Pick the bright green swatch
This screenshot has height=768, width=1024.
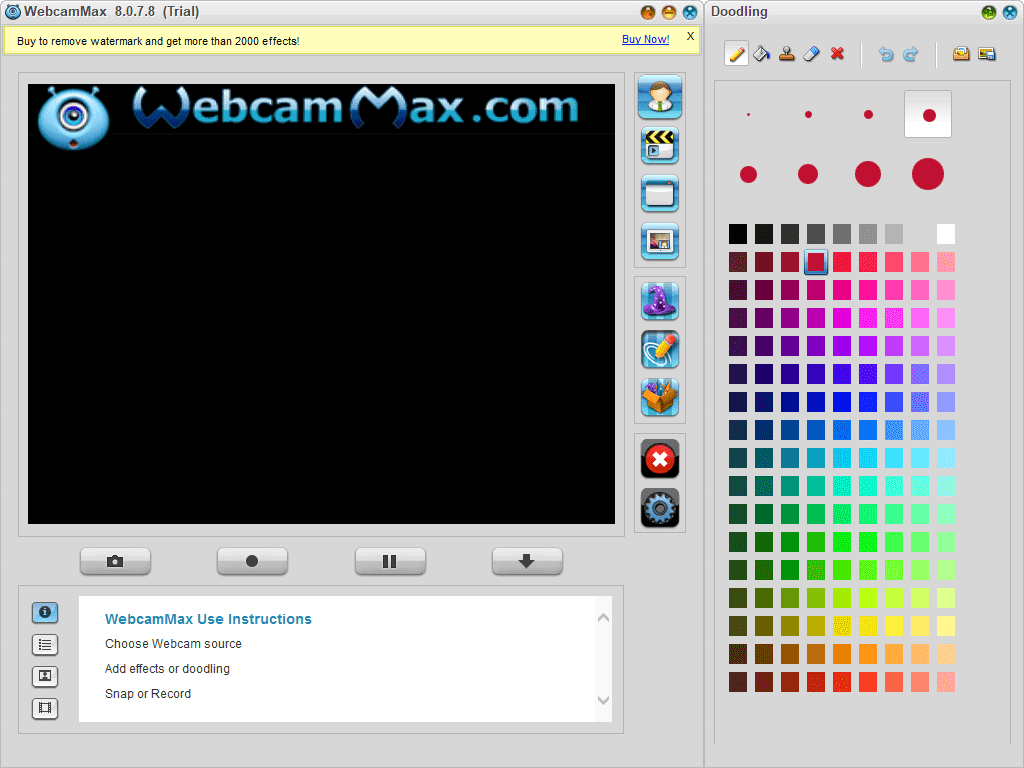[x=868, y=541]
